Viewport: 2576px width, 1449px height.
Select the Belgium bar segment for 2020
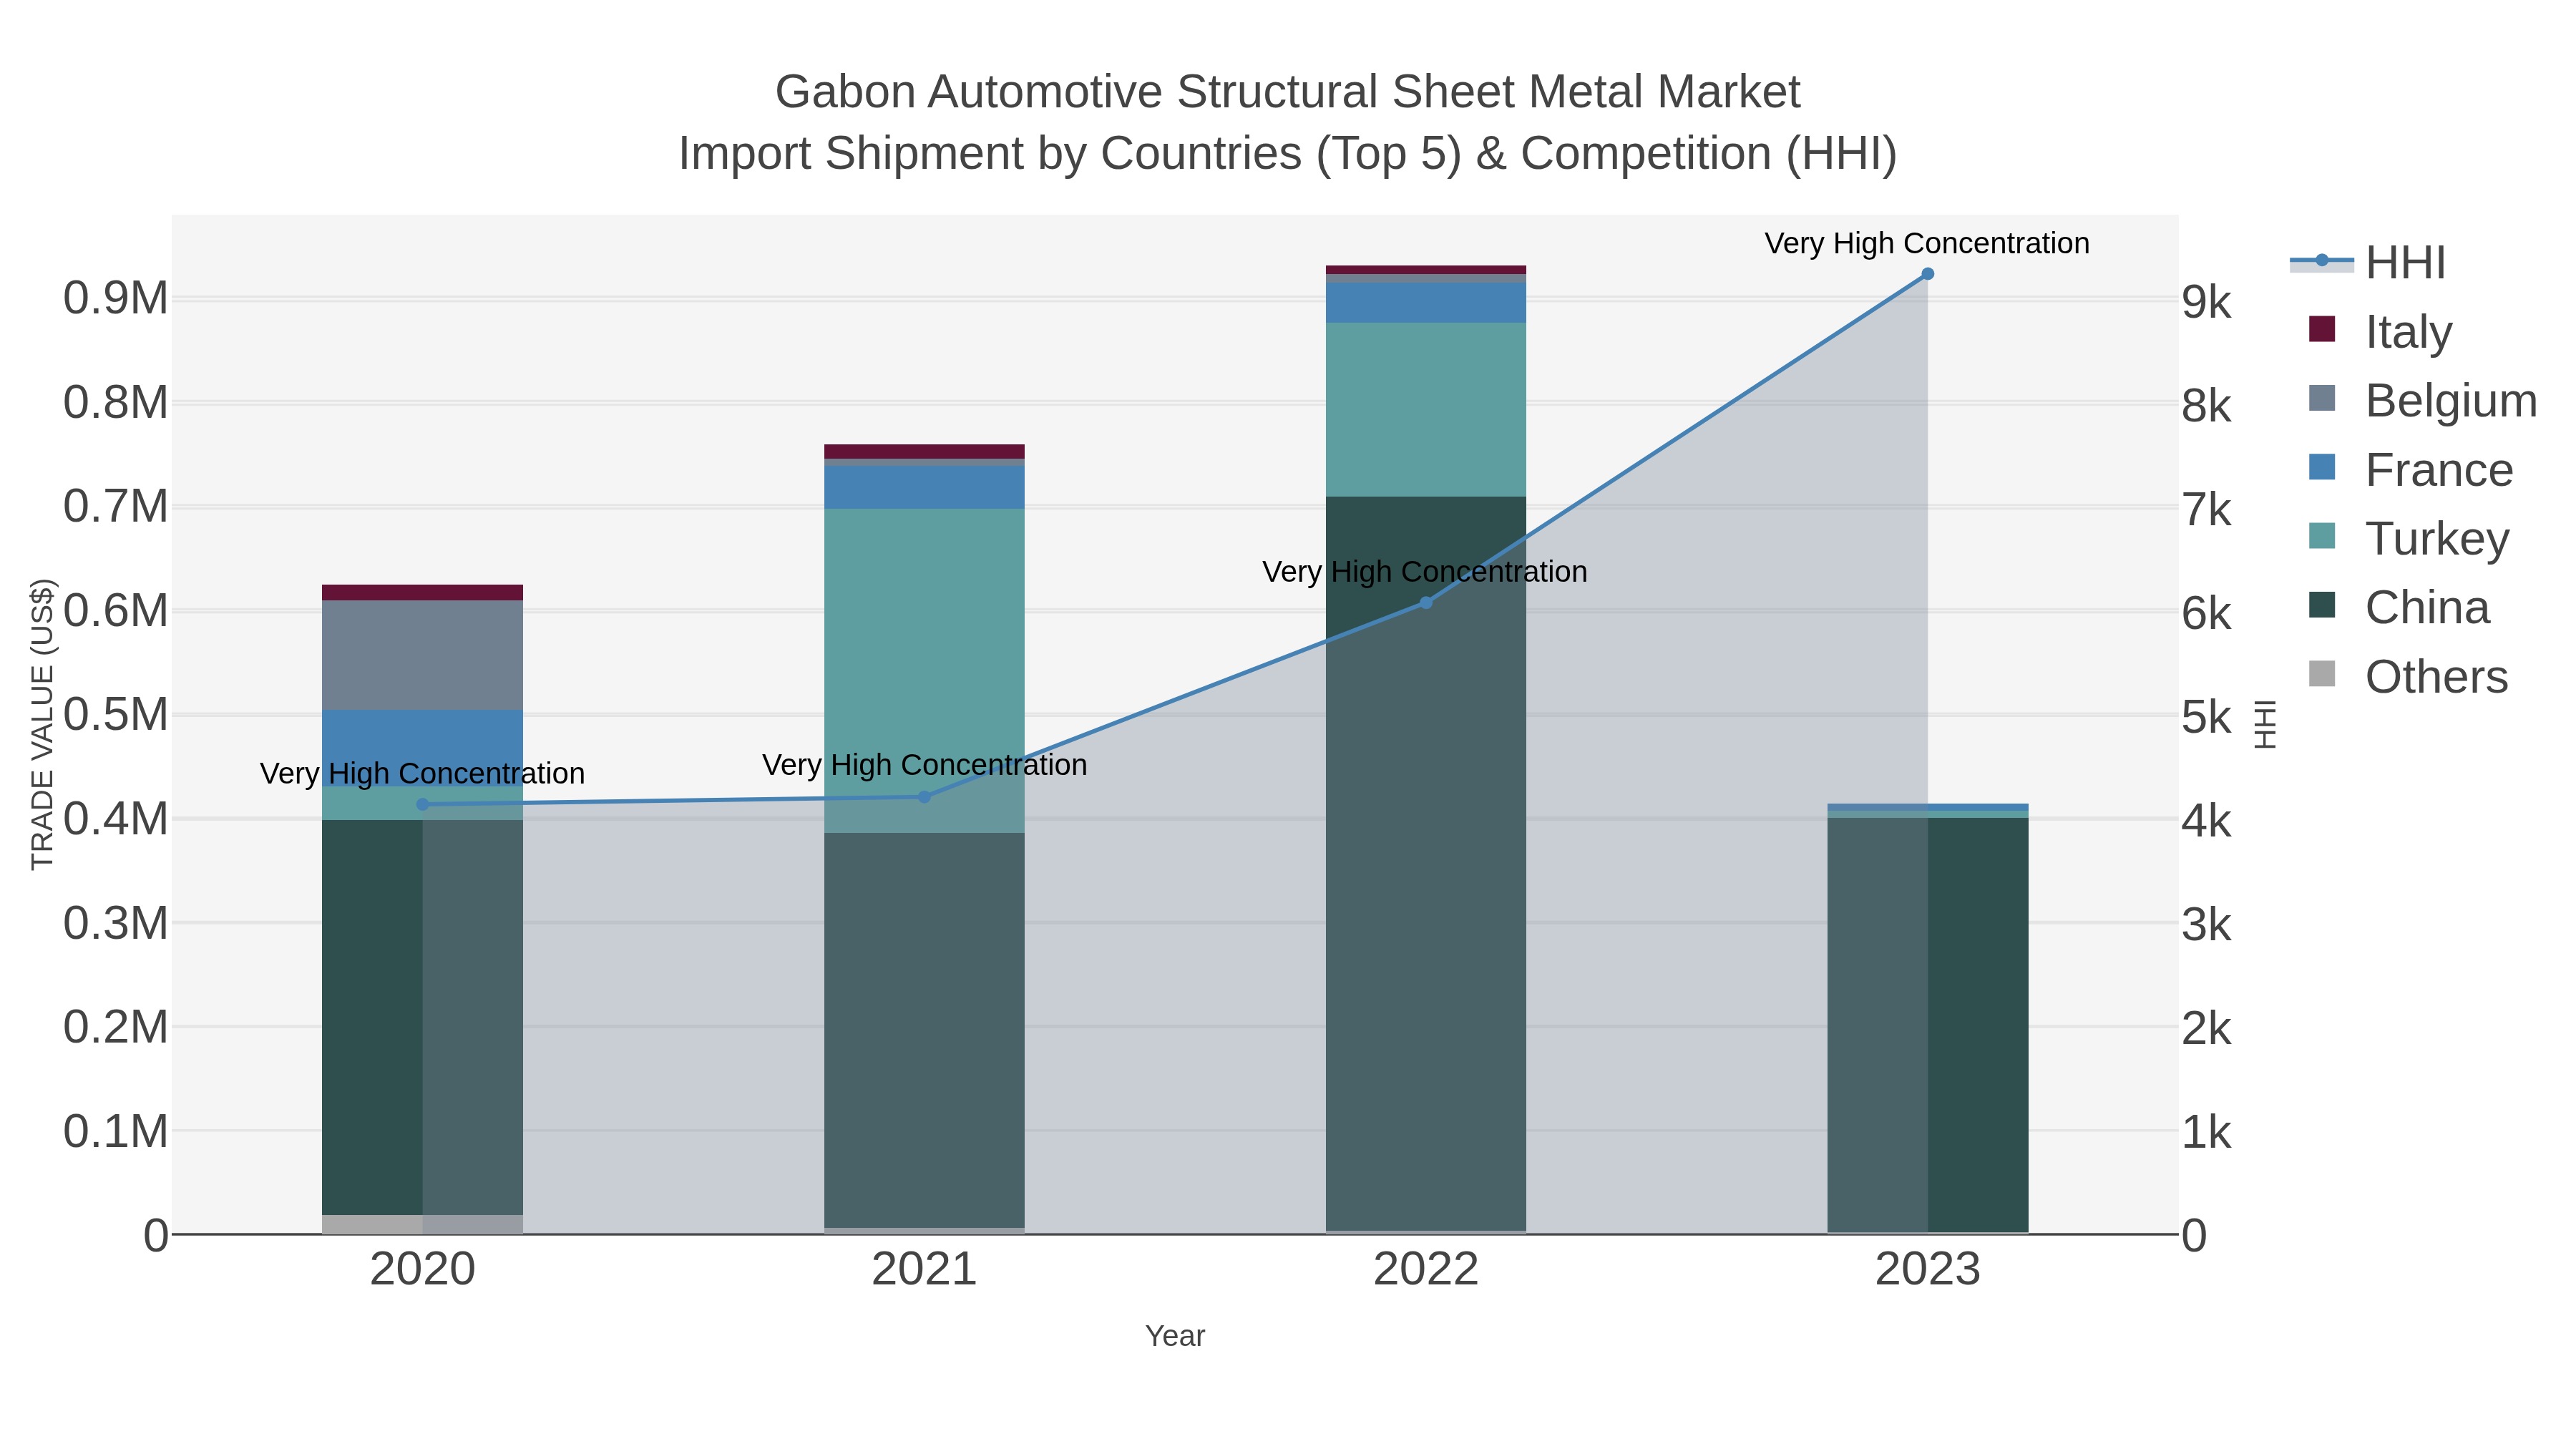click(422, 655)
